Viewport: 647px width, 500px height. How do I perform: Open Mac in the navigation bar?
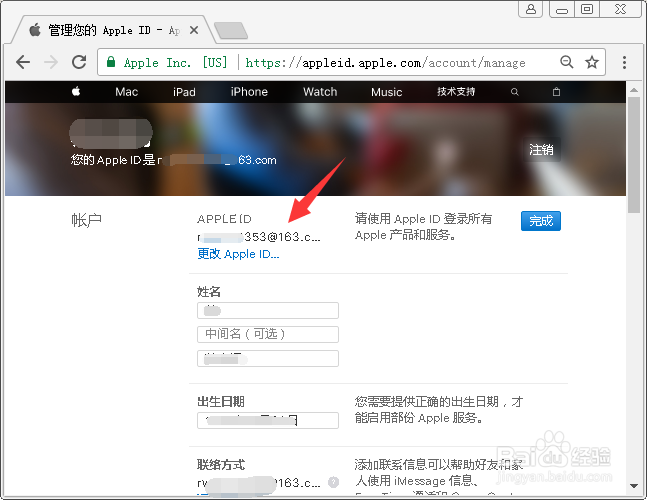126,92
